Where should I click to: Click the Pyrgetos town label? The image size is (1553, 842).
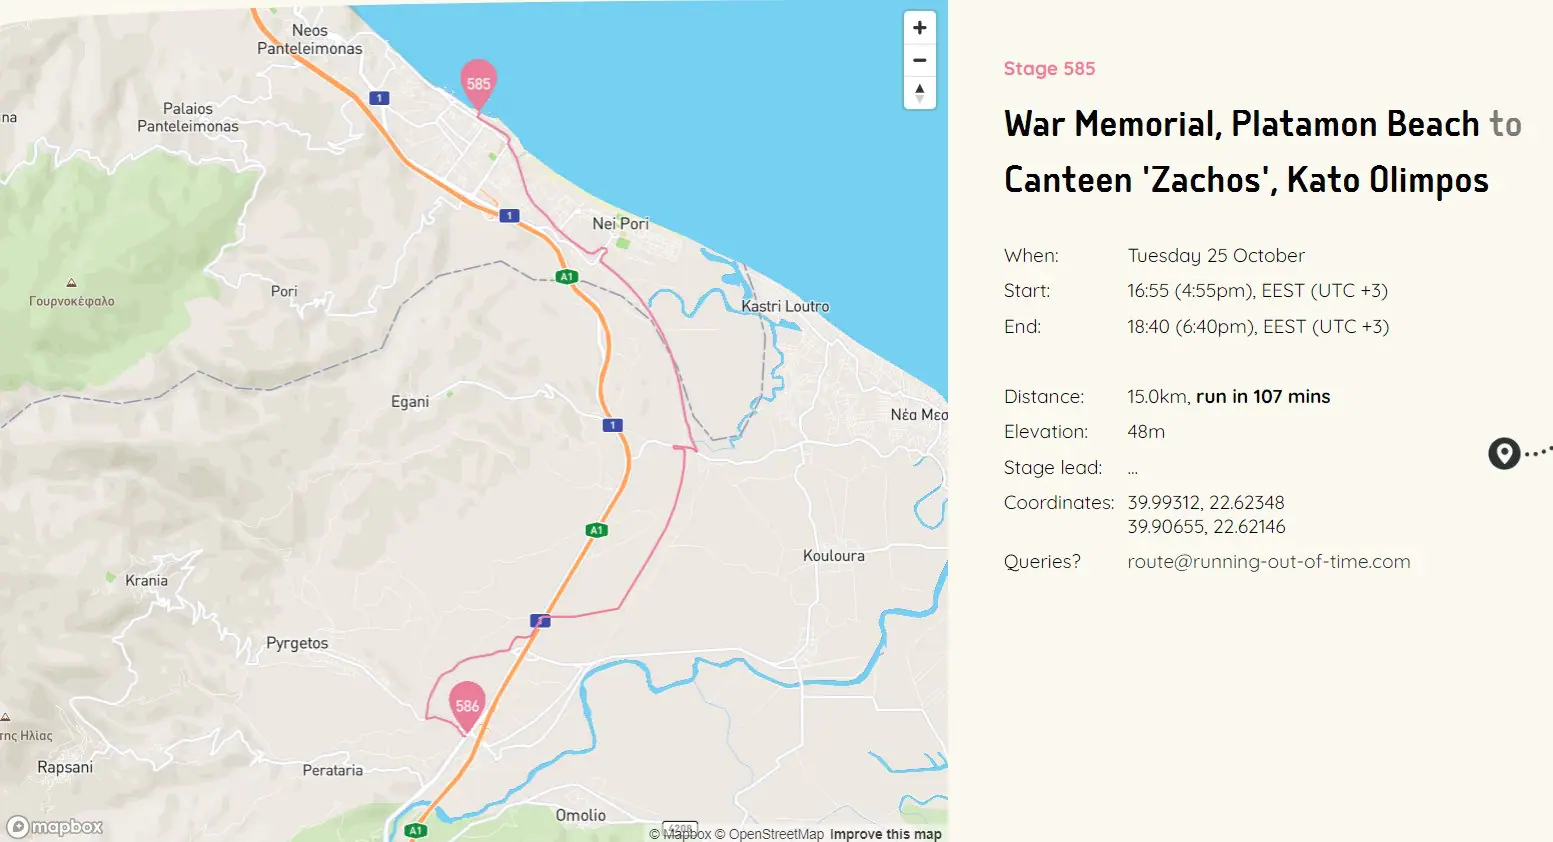[x=297, y=643]
